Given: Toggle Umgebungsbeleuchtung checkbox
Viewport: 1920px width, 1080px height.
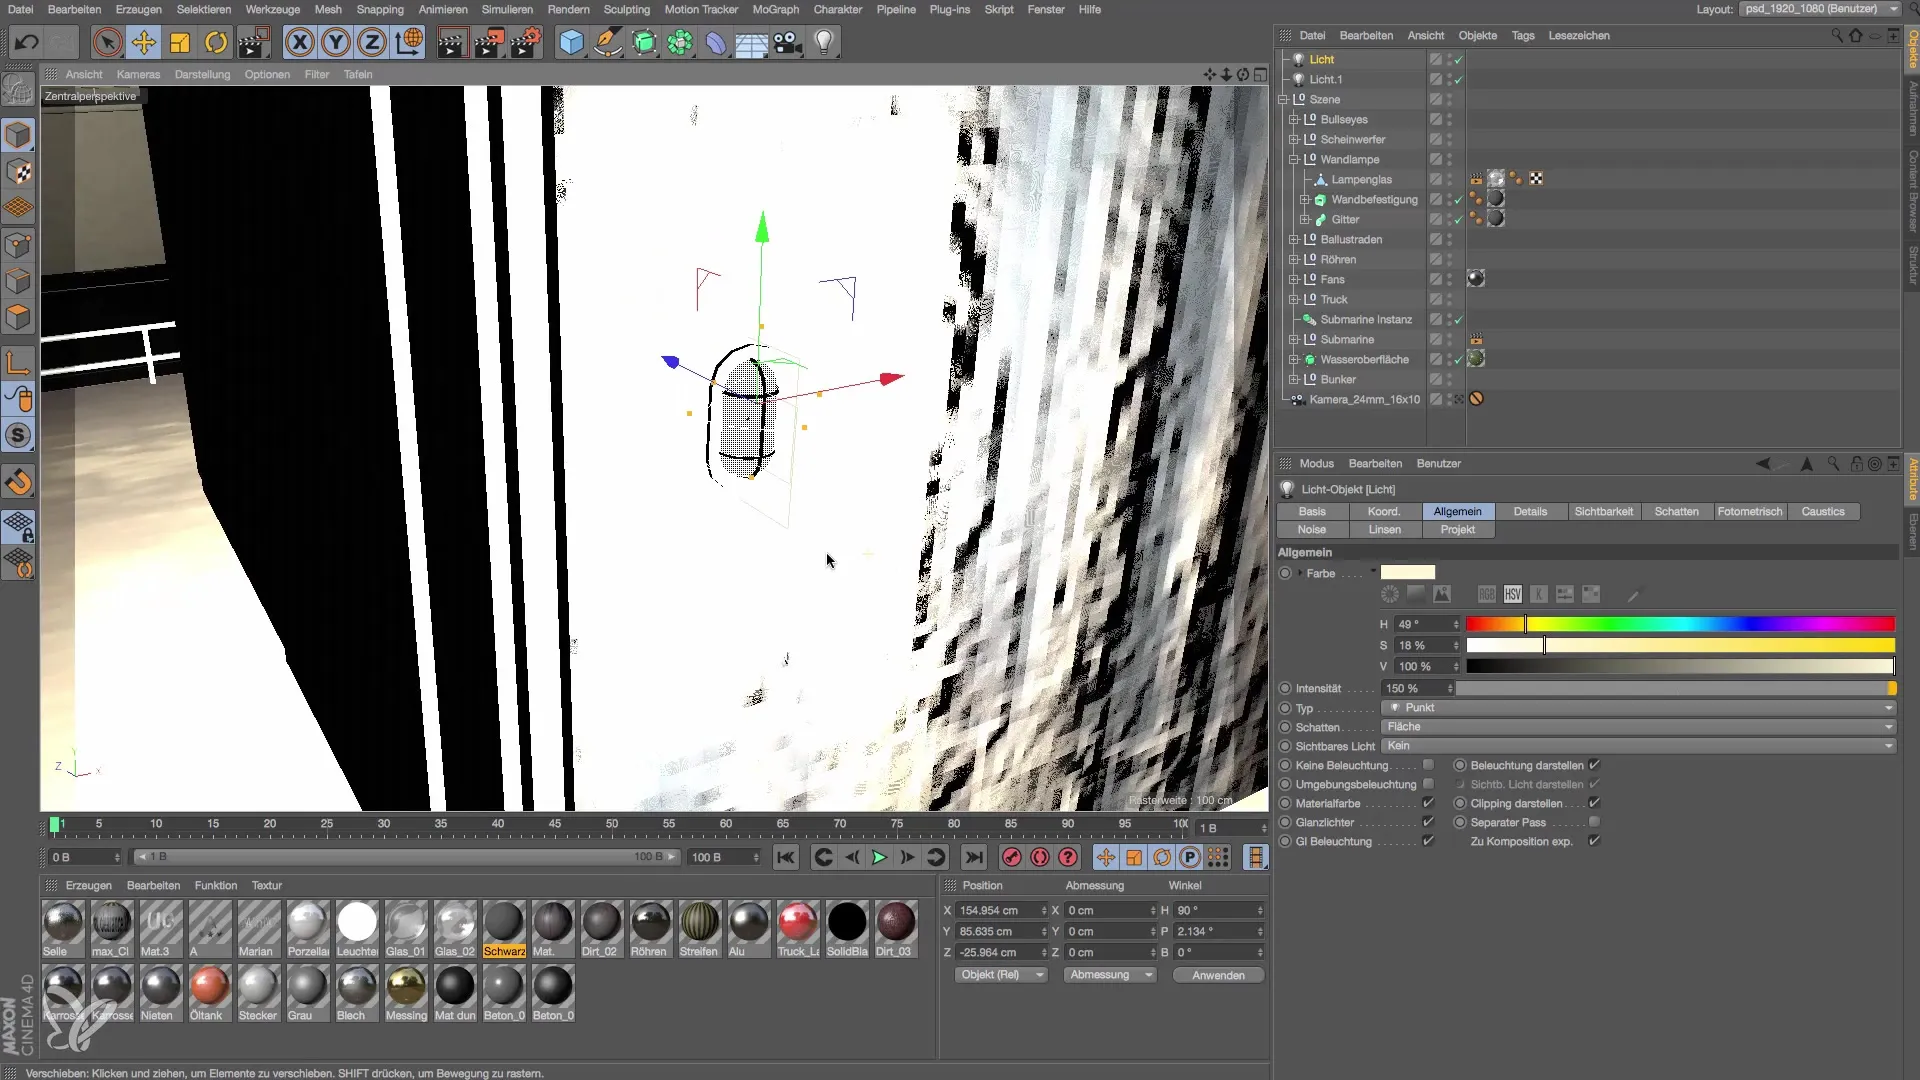Looking at the screenshot, I should (1428, 784).
